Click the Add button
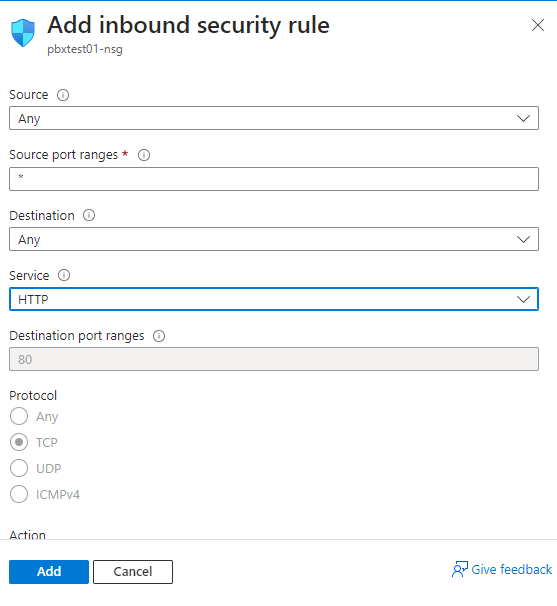557x606 pixels. point(49,572)
